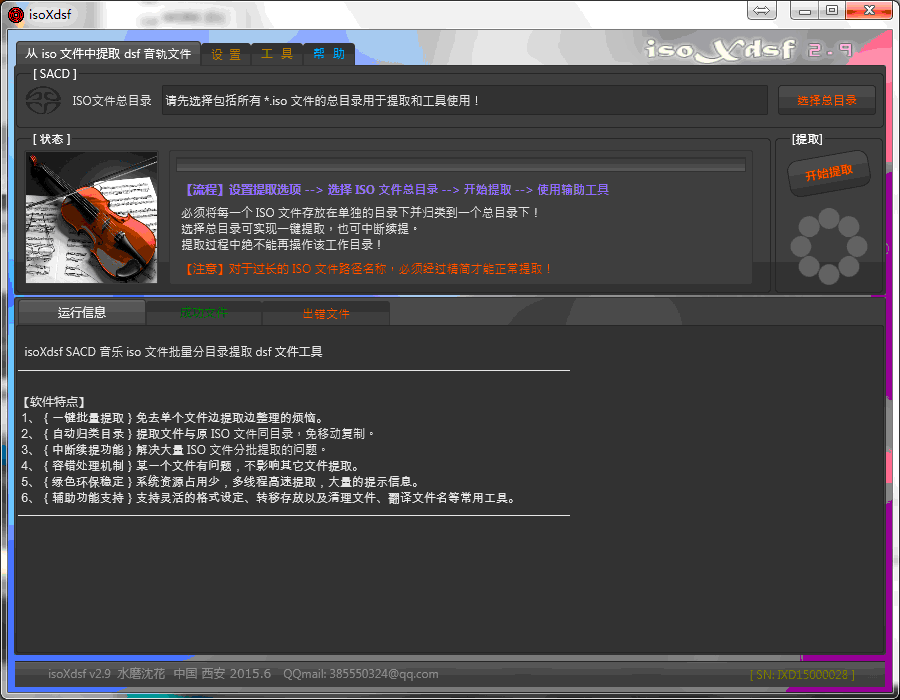Click the ISO directory path field

tap(465, 100)
